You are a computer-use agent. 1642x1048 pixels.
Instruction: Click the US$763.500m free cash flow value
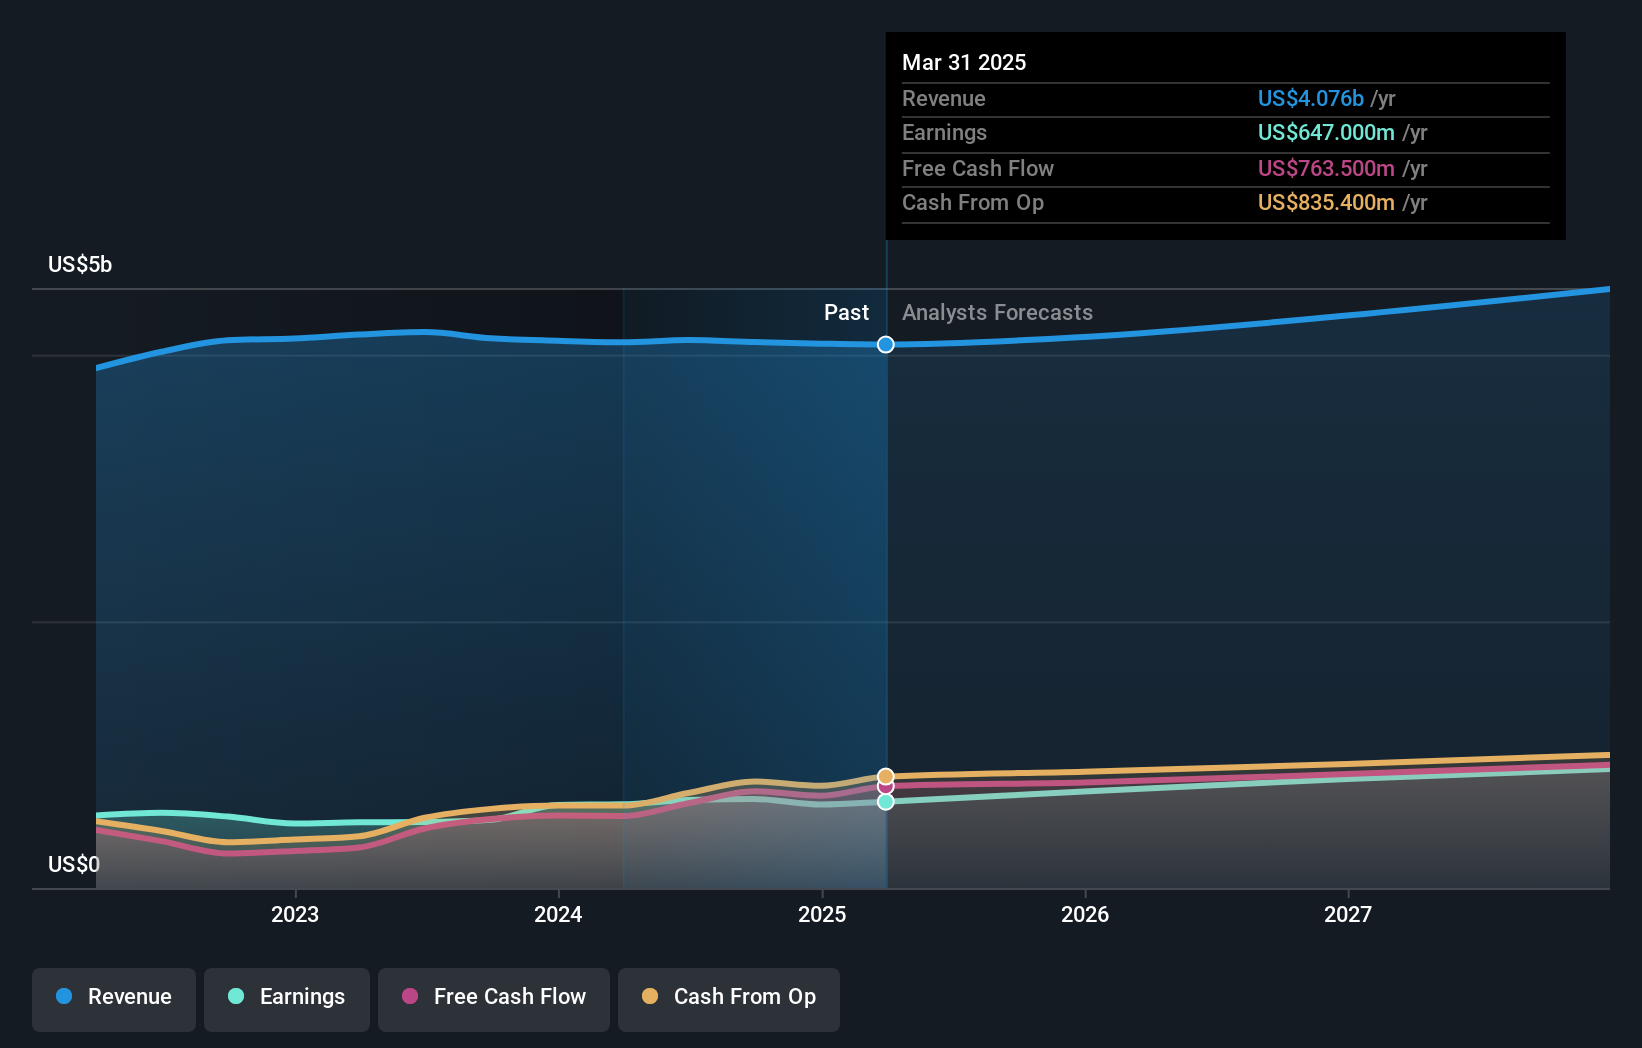tap(1326, 169)
